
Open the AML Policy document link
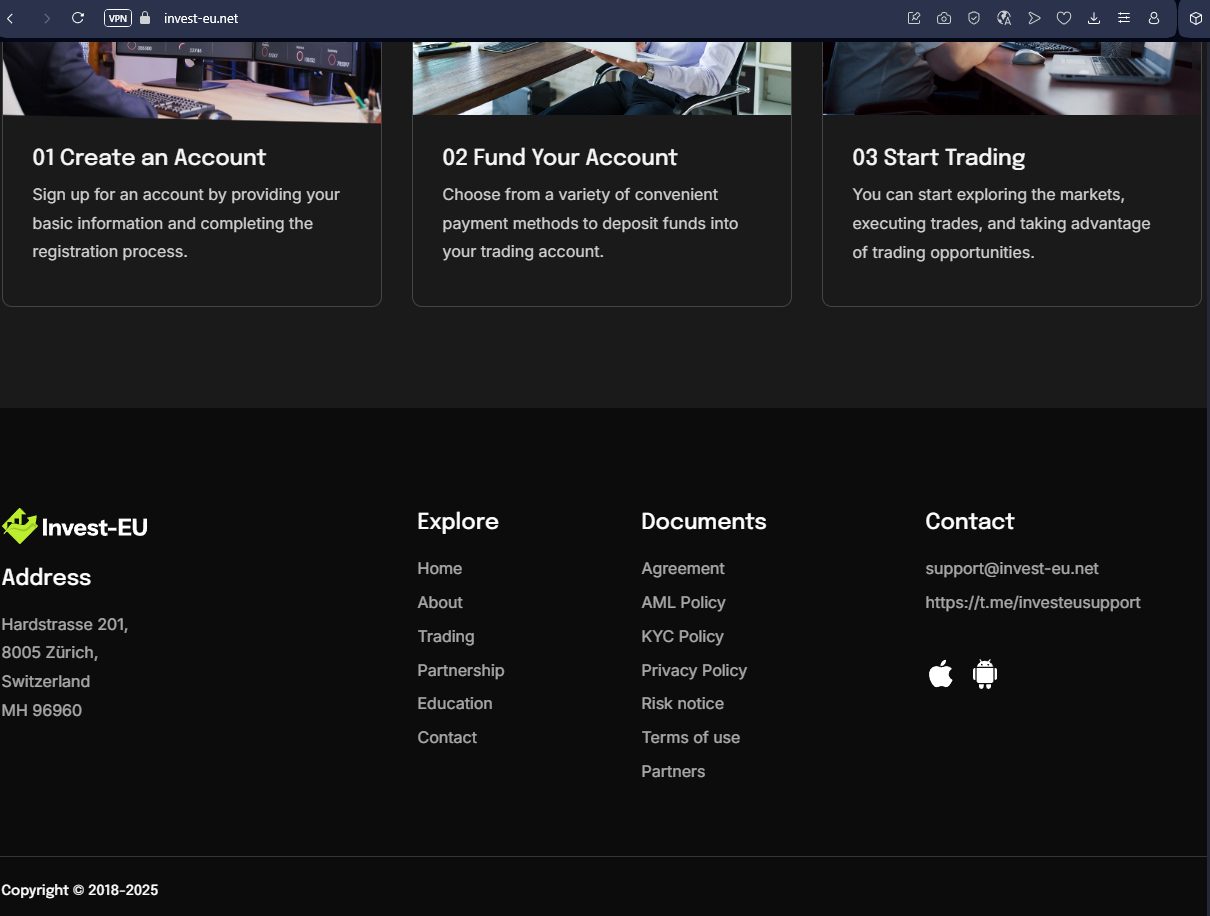(683, 602)
